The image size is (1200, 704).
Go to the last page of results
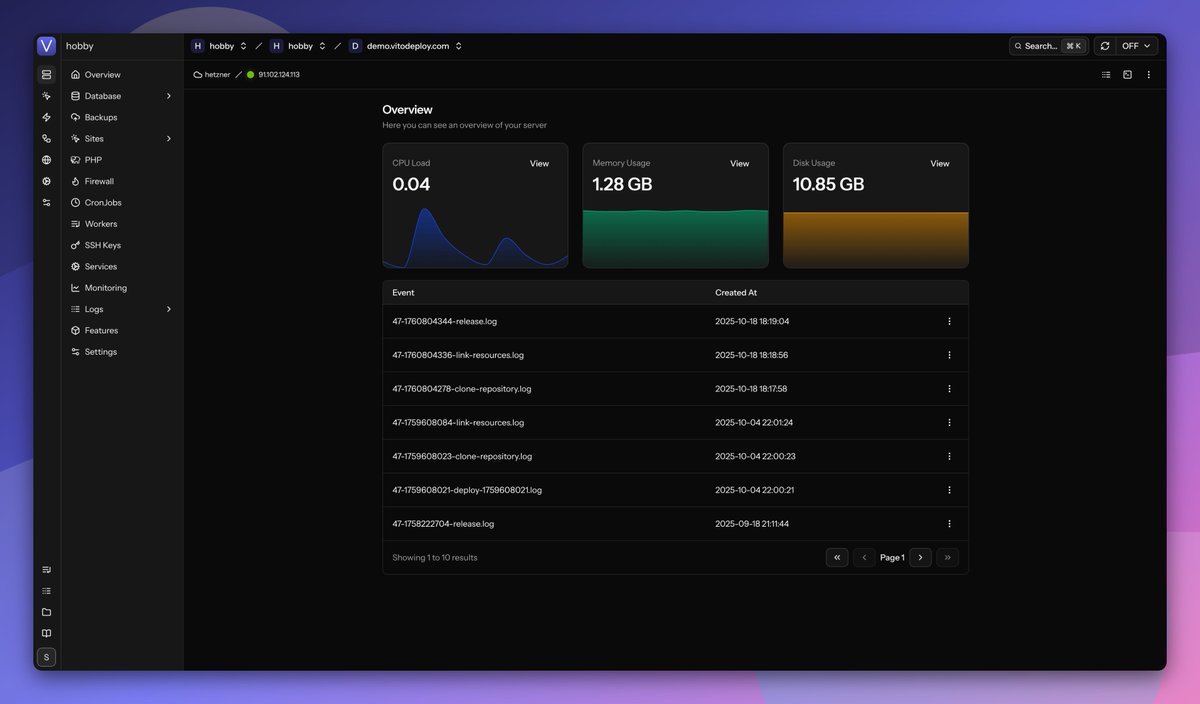coord(948,557)
